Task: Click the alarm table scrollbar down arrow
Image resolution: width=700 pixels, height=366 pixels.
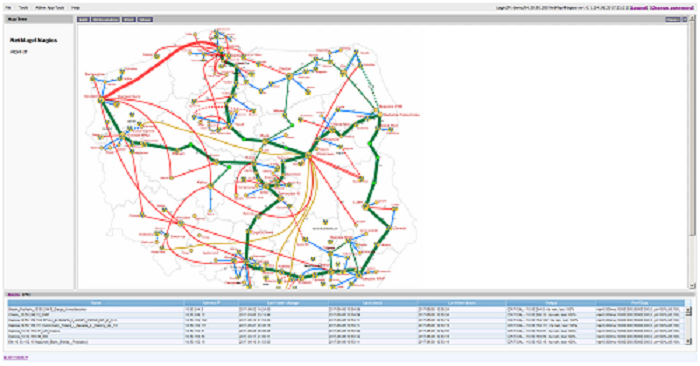Action: (x=688, y=341)
